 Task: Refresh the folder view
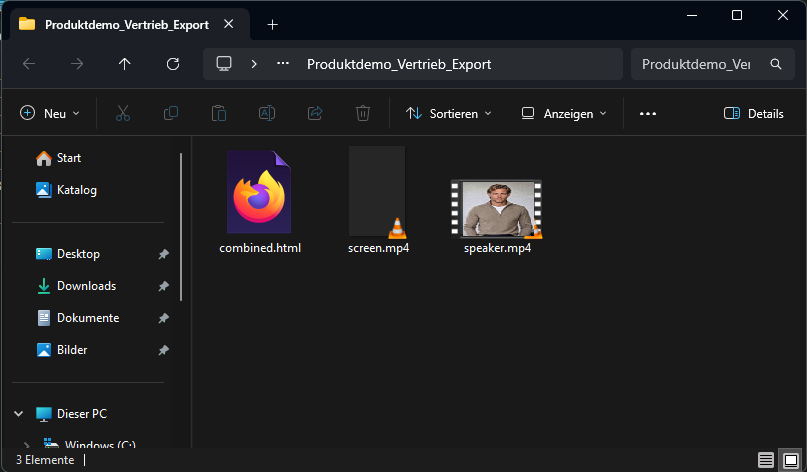pos(173,64)
